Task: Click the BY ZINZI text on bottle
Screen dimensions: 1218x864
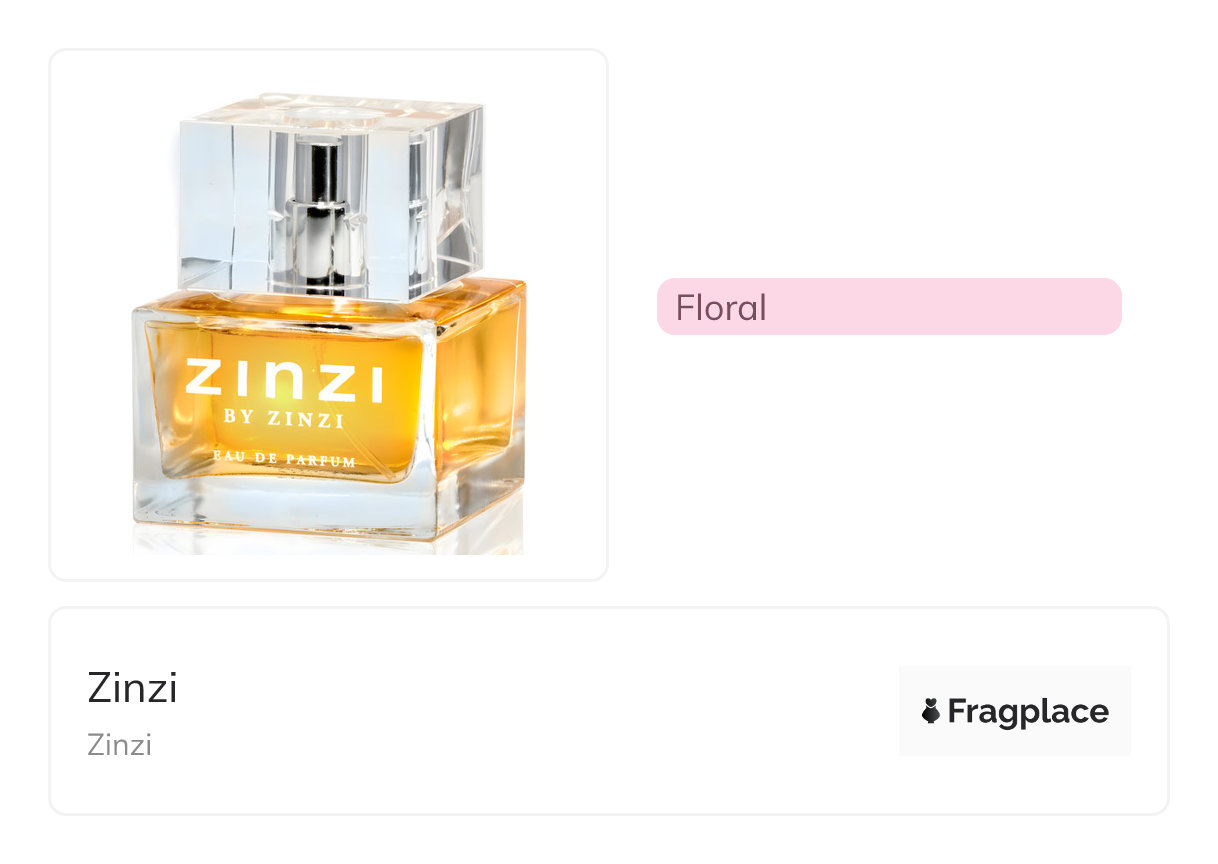Action: click(285, 419)
